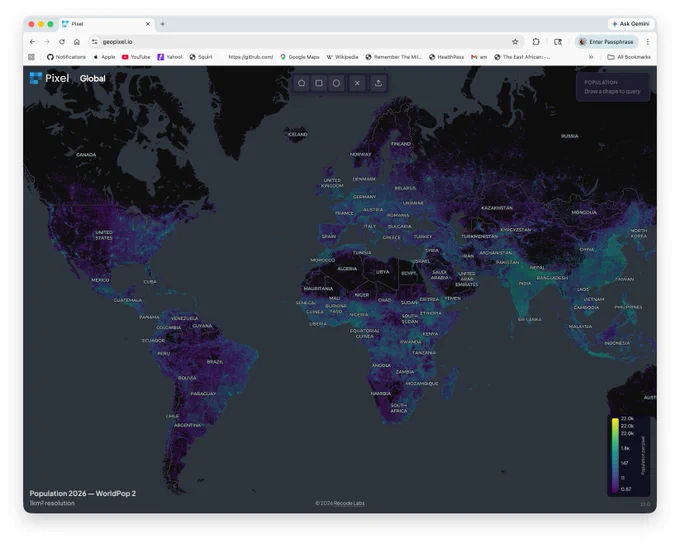Open the Google Maps bookmark
680x544 pixels.
(x=300, y=57)
